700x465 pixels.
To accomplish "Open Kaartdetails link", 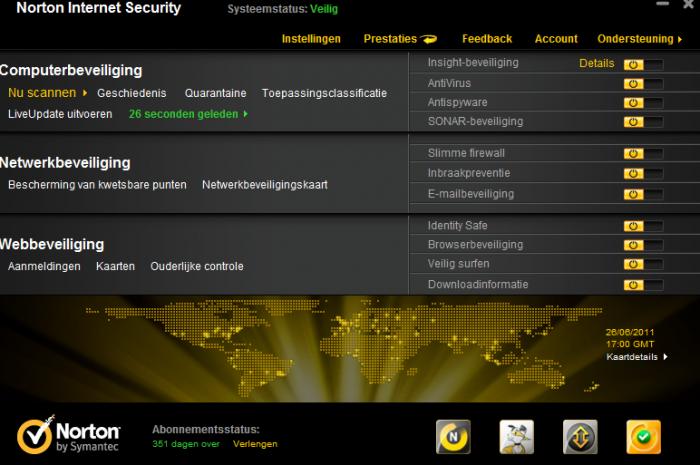I will tap(632, 357).
